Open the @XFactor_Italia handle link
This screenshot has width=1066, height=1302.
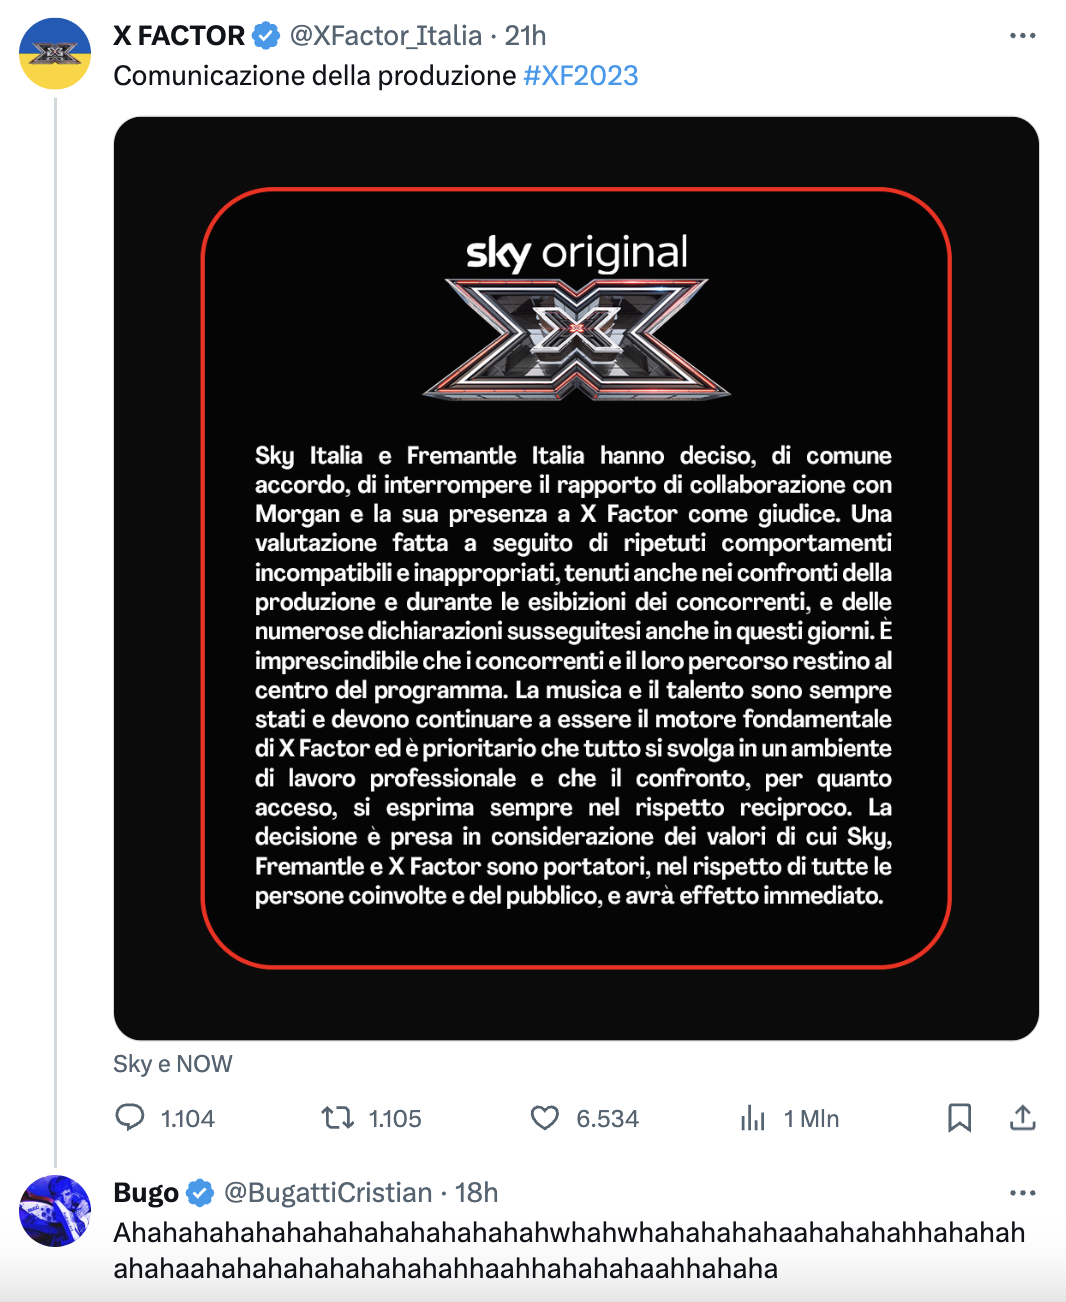pos(386,36)
